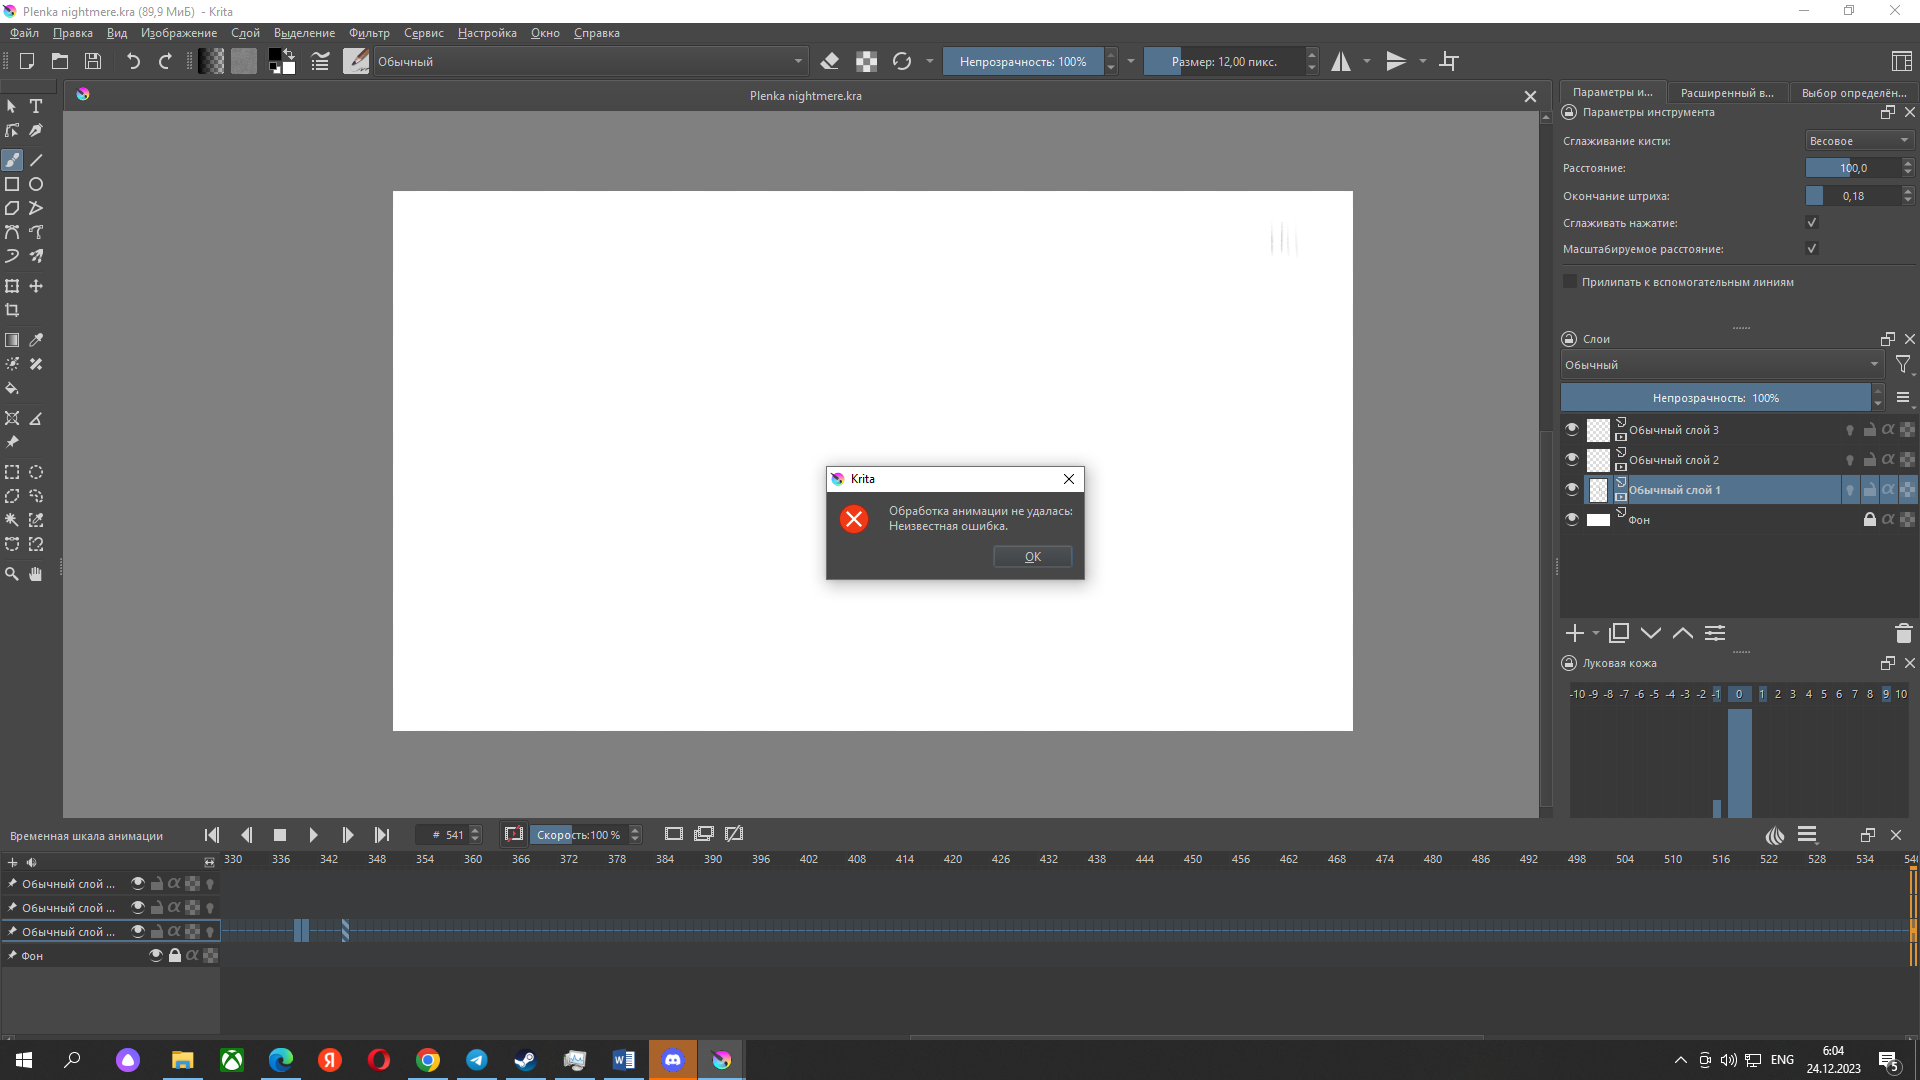Click the Undo arrow icon
1920x1080 pixels.
(133, 61)
